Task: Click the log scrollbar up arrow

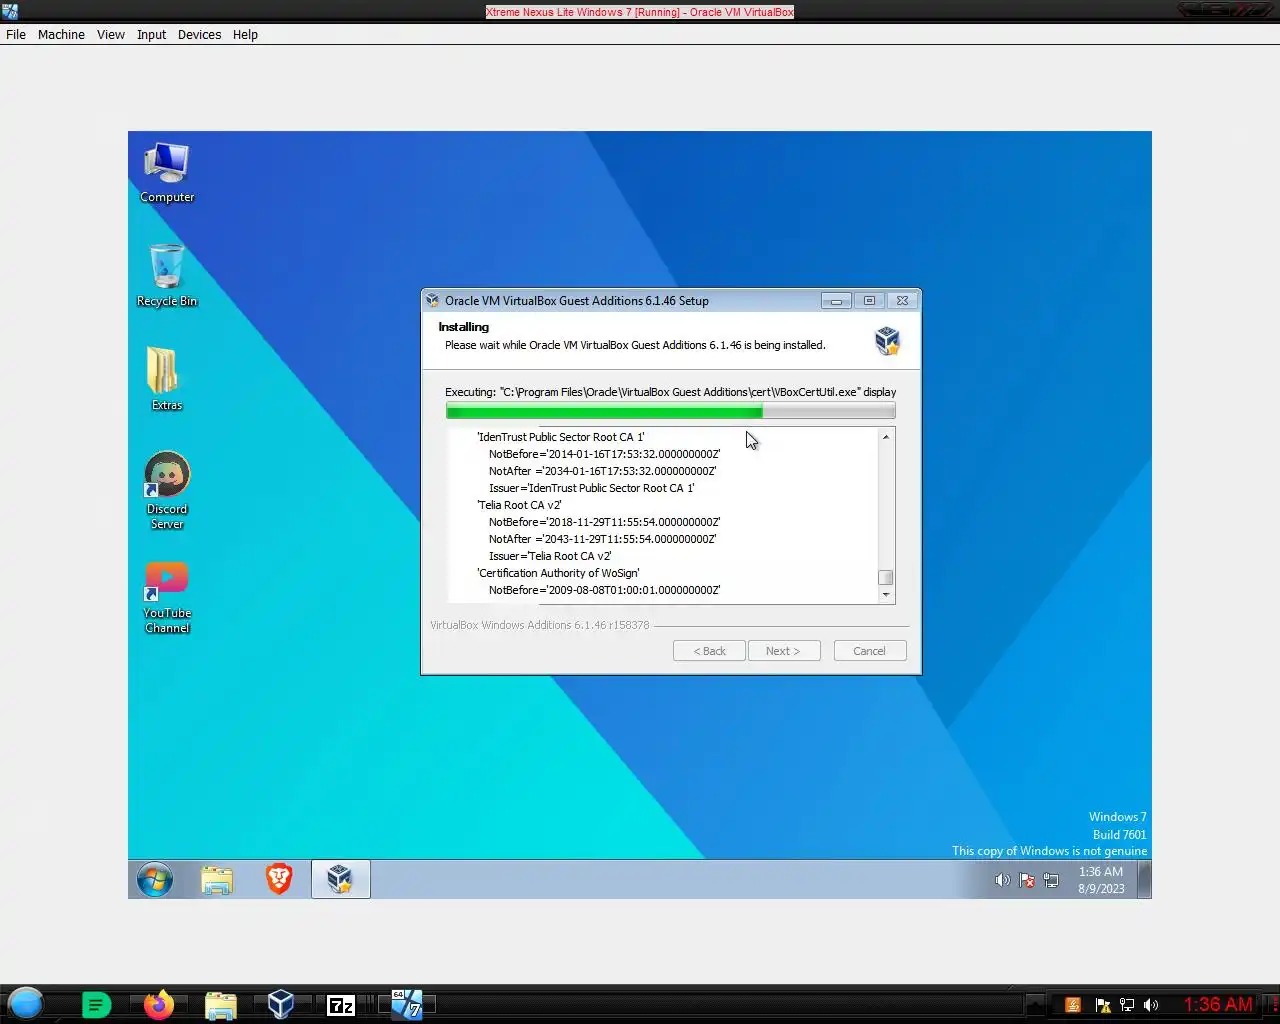Action: pyautogui.click(x=885, y=437)
